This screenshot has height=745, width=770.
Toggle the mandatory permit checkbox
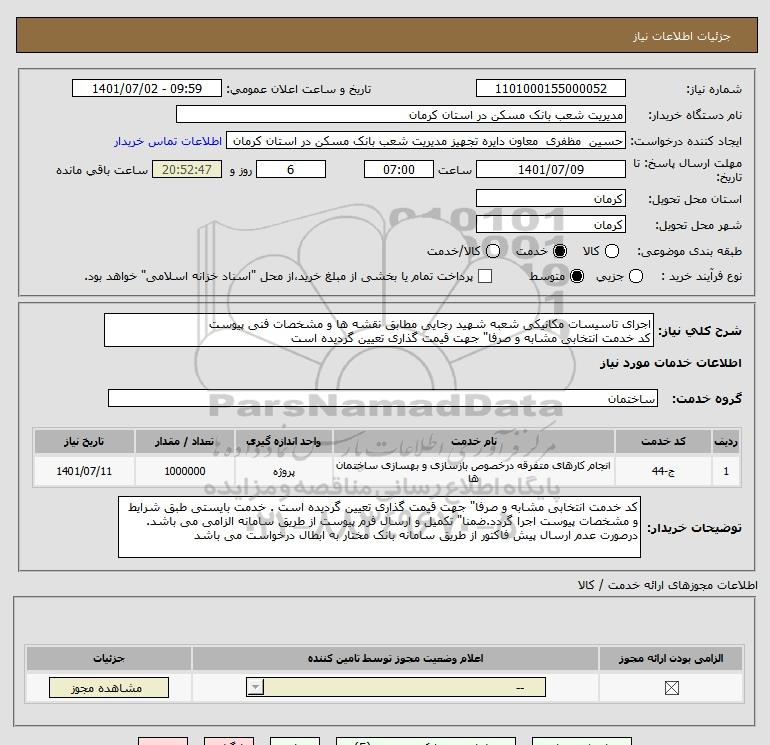click(671, 688)
